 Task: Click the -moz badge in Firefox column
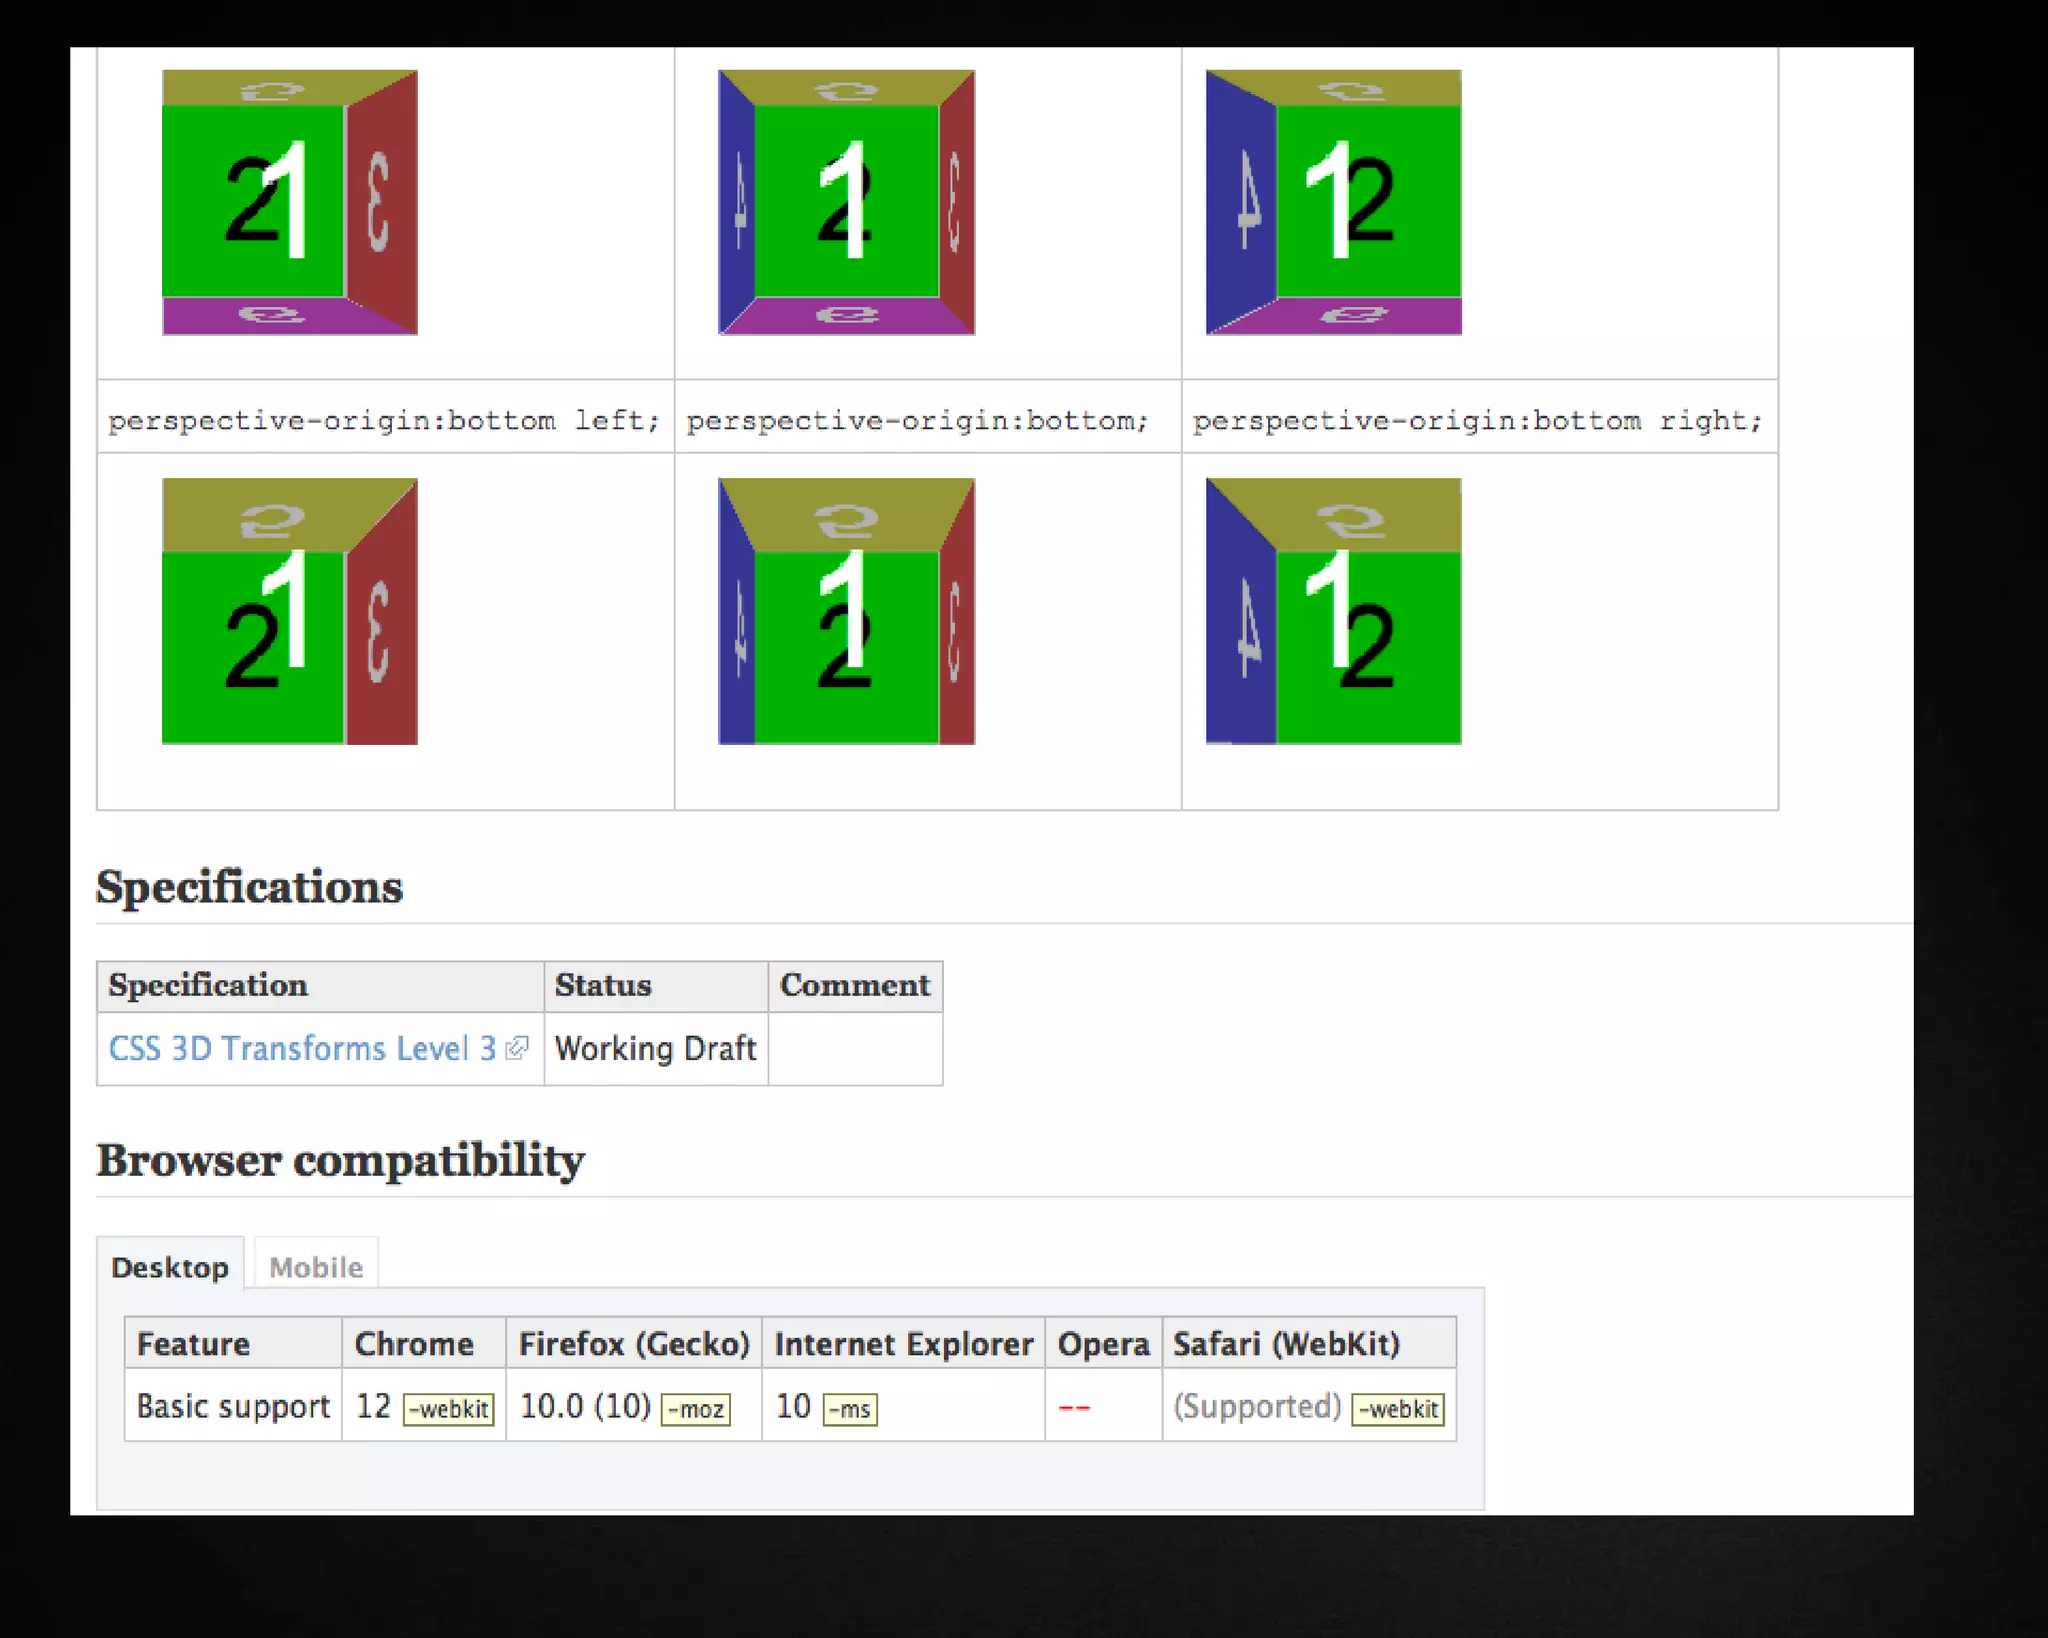pyautogui.click(x=696, y=1409)
